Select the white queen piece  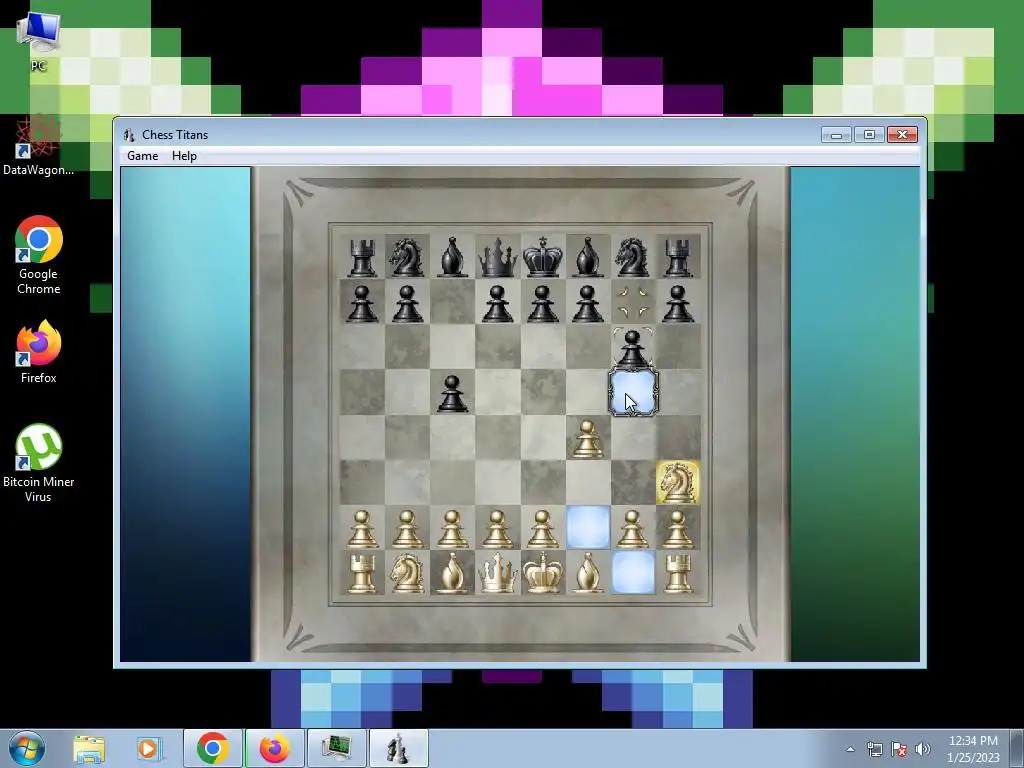point(498,573)
